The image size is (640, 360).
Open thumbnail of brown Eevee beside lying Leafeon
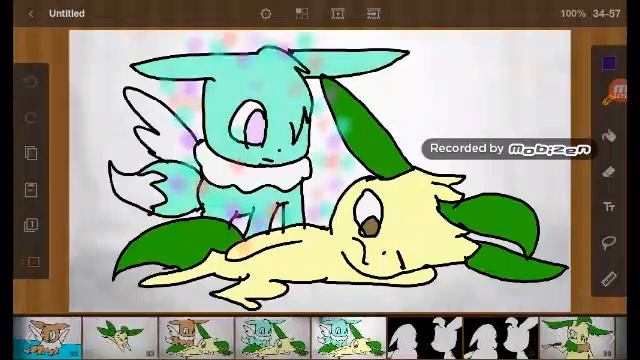196,338
